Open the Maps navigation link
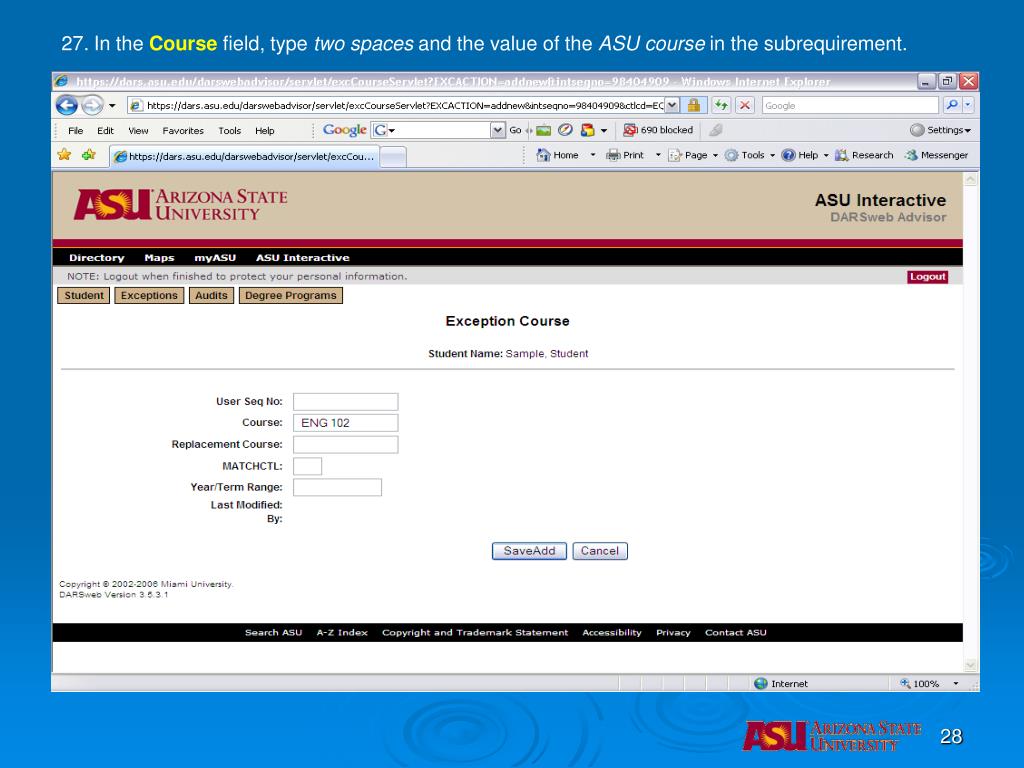1024x768 pixels. click(x=159, y=257)
